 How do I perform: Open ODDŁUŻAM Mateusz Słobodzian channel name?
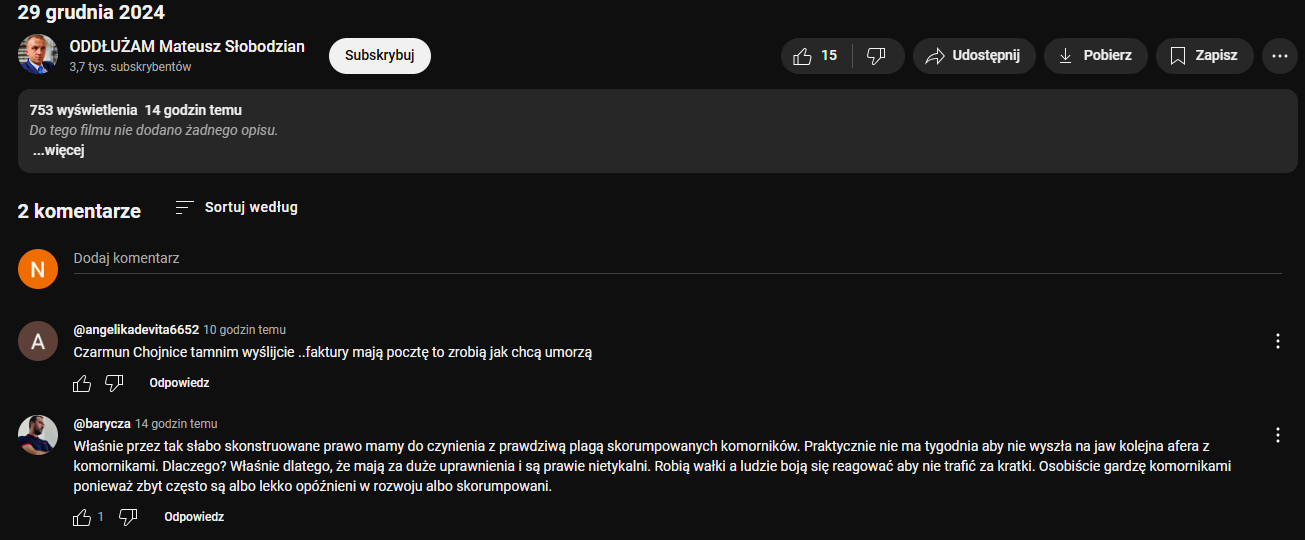[x=187, y=46]
